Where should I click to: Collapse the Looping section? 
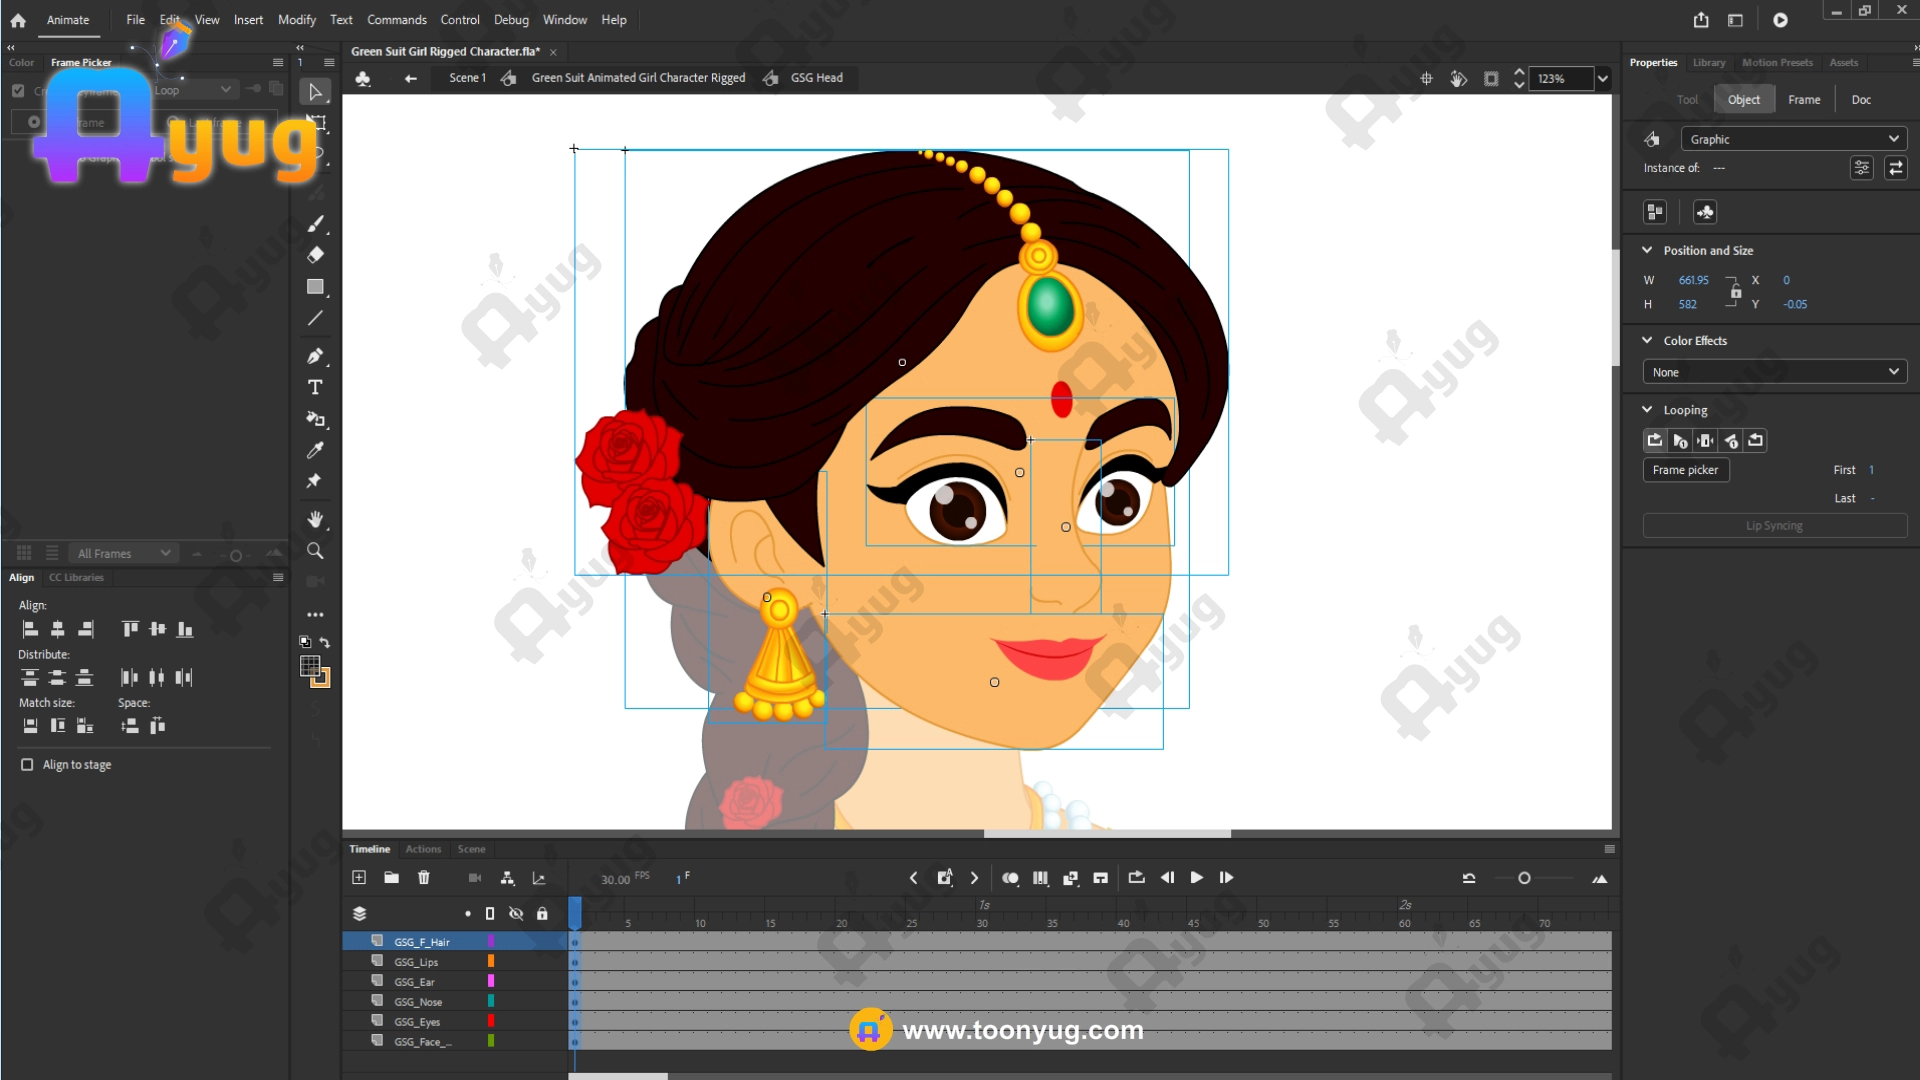click(1647, 410)
